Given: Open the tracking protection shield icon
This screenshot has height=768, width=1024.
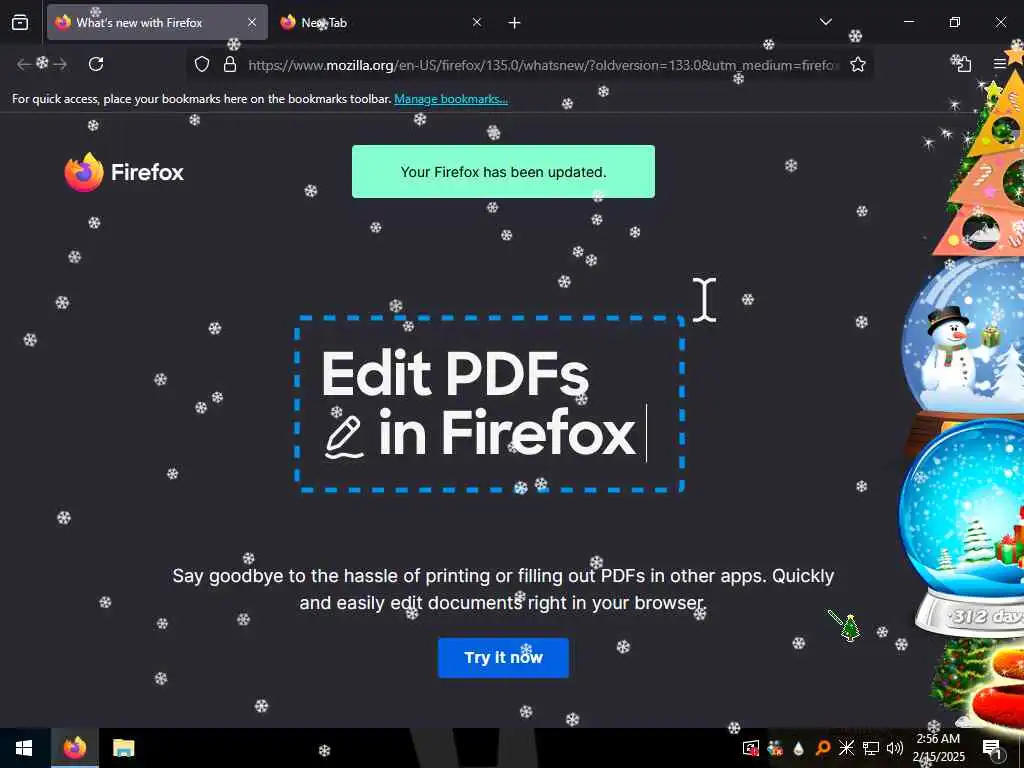Looking at the screenshot, I should pyautogui.click(x=202, y=64).
